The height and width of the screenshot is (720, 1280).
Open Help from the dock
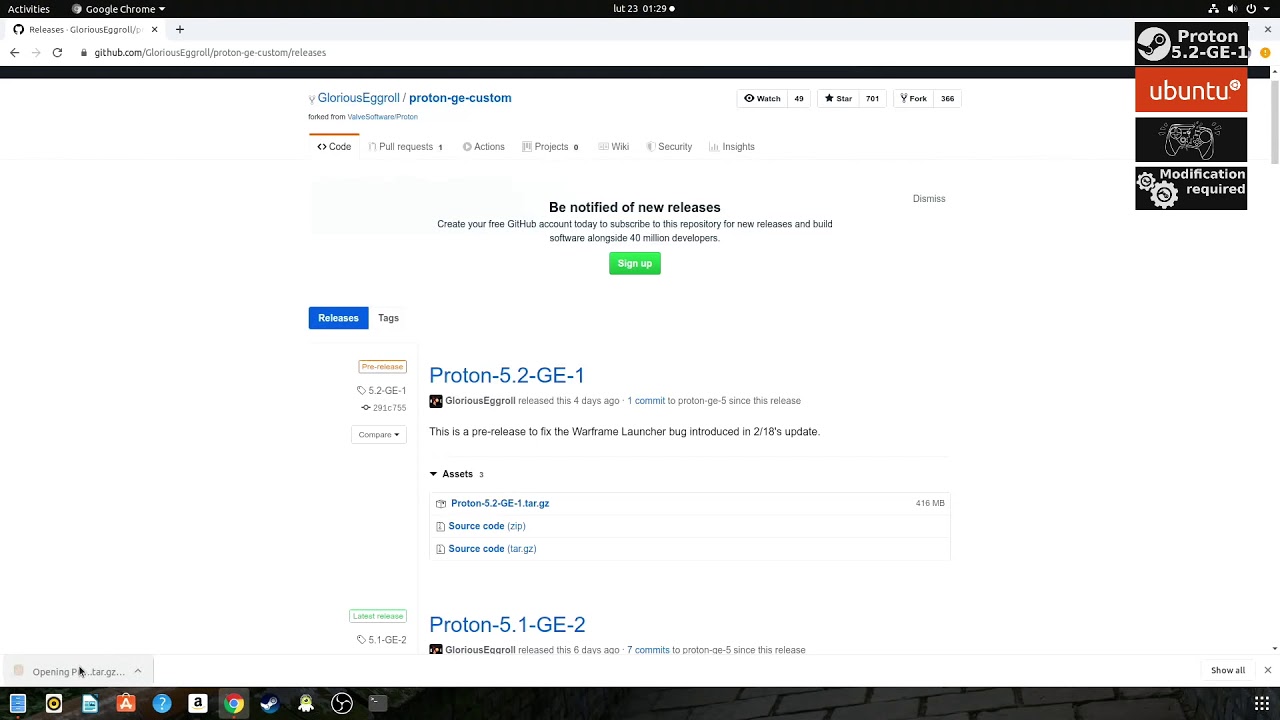point(162,704)
